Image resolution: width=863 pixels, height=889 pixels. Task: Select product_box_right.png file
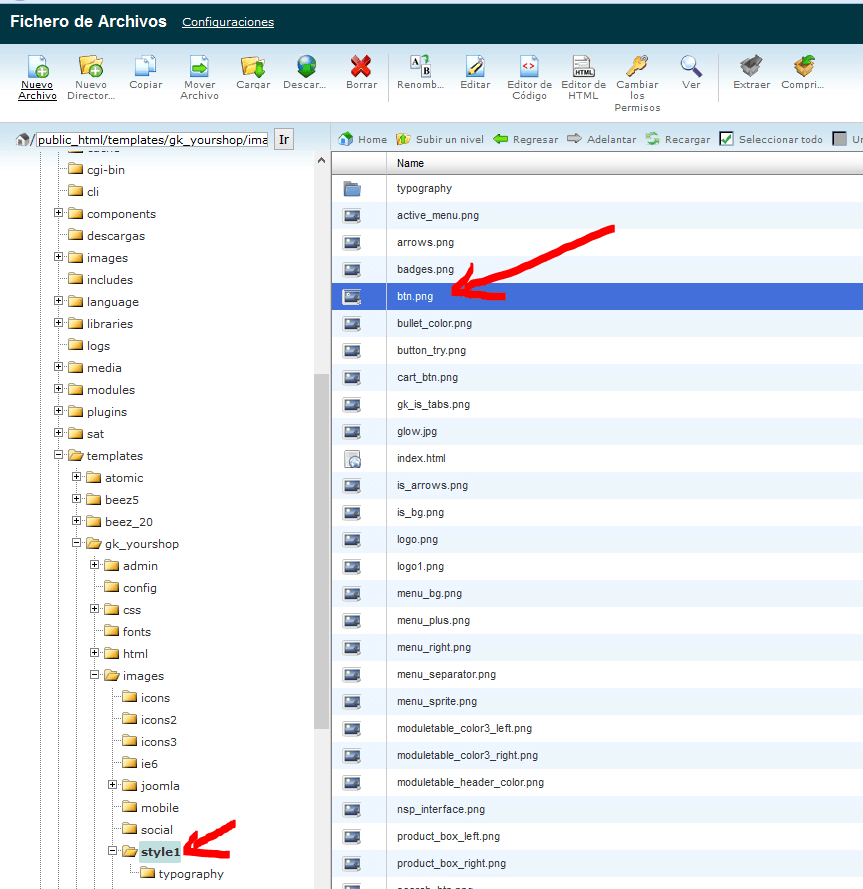coord(451,863)
